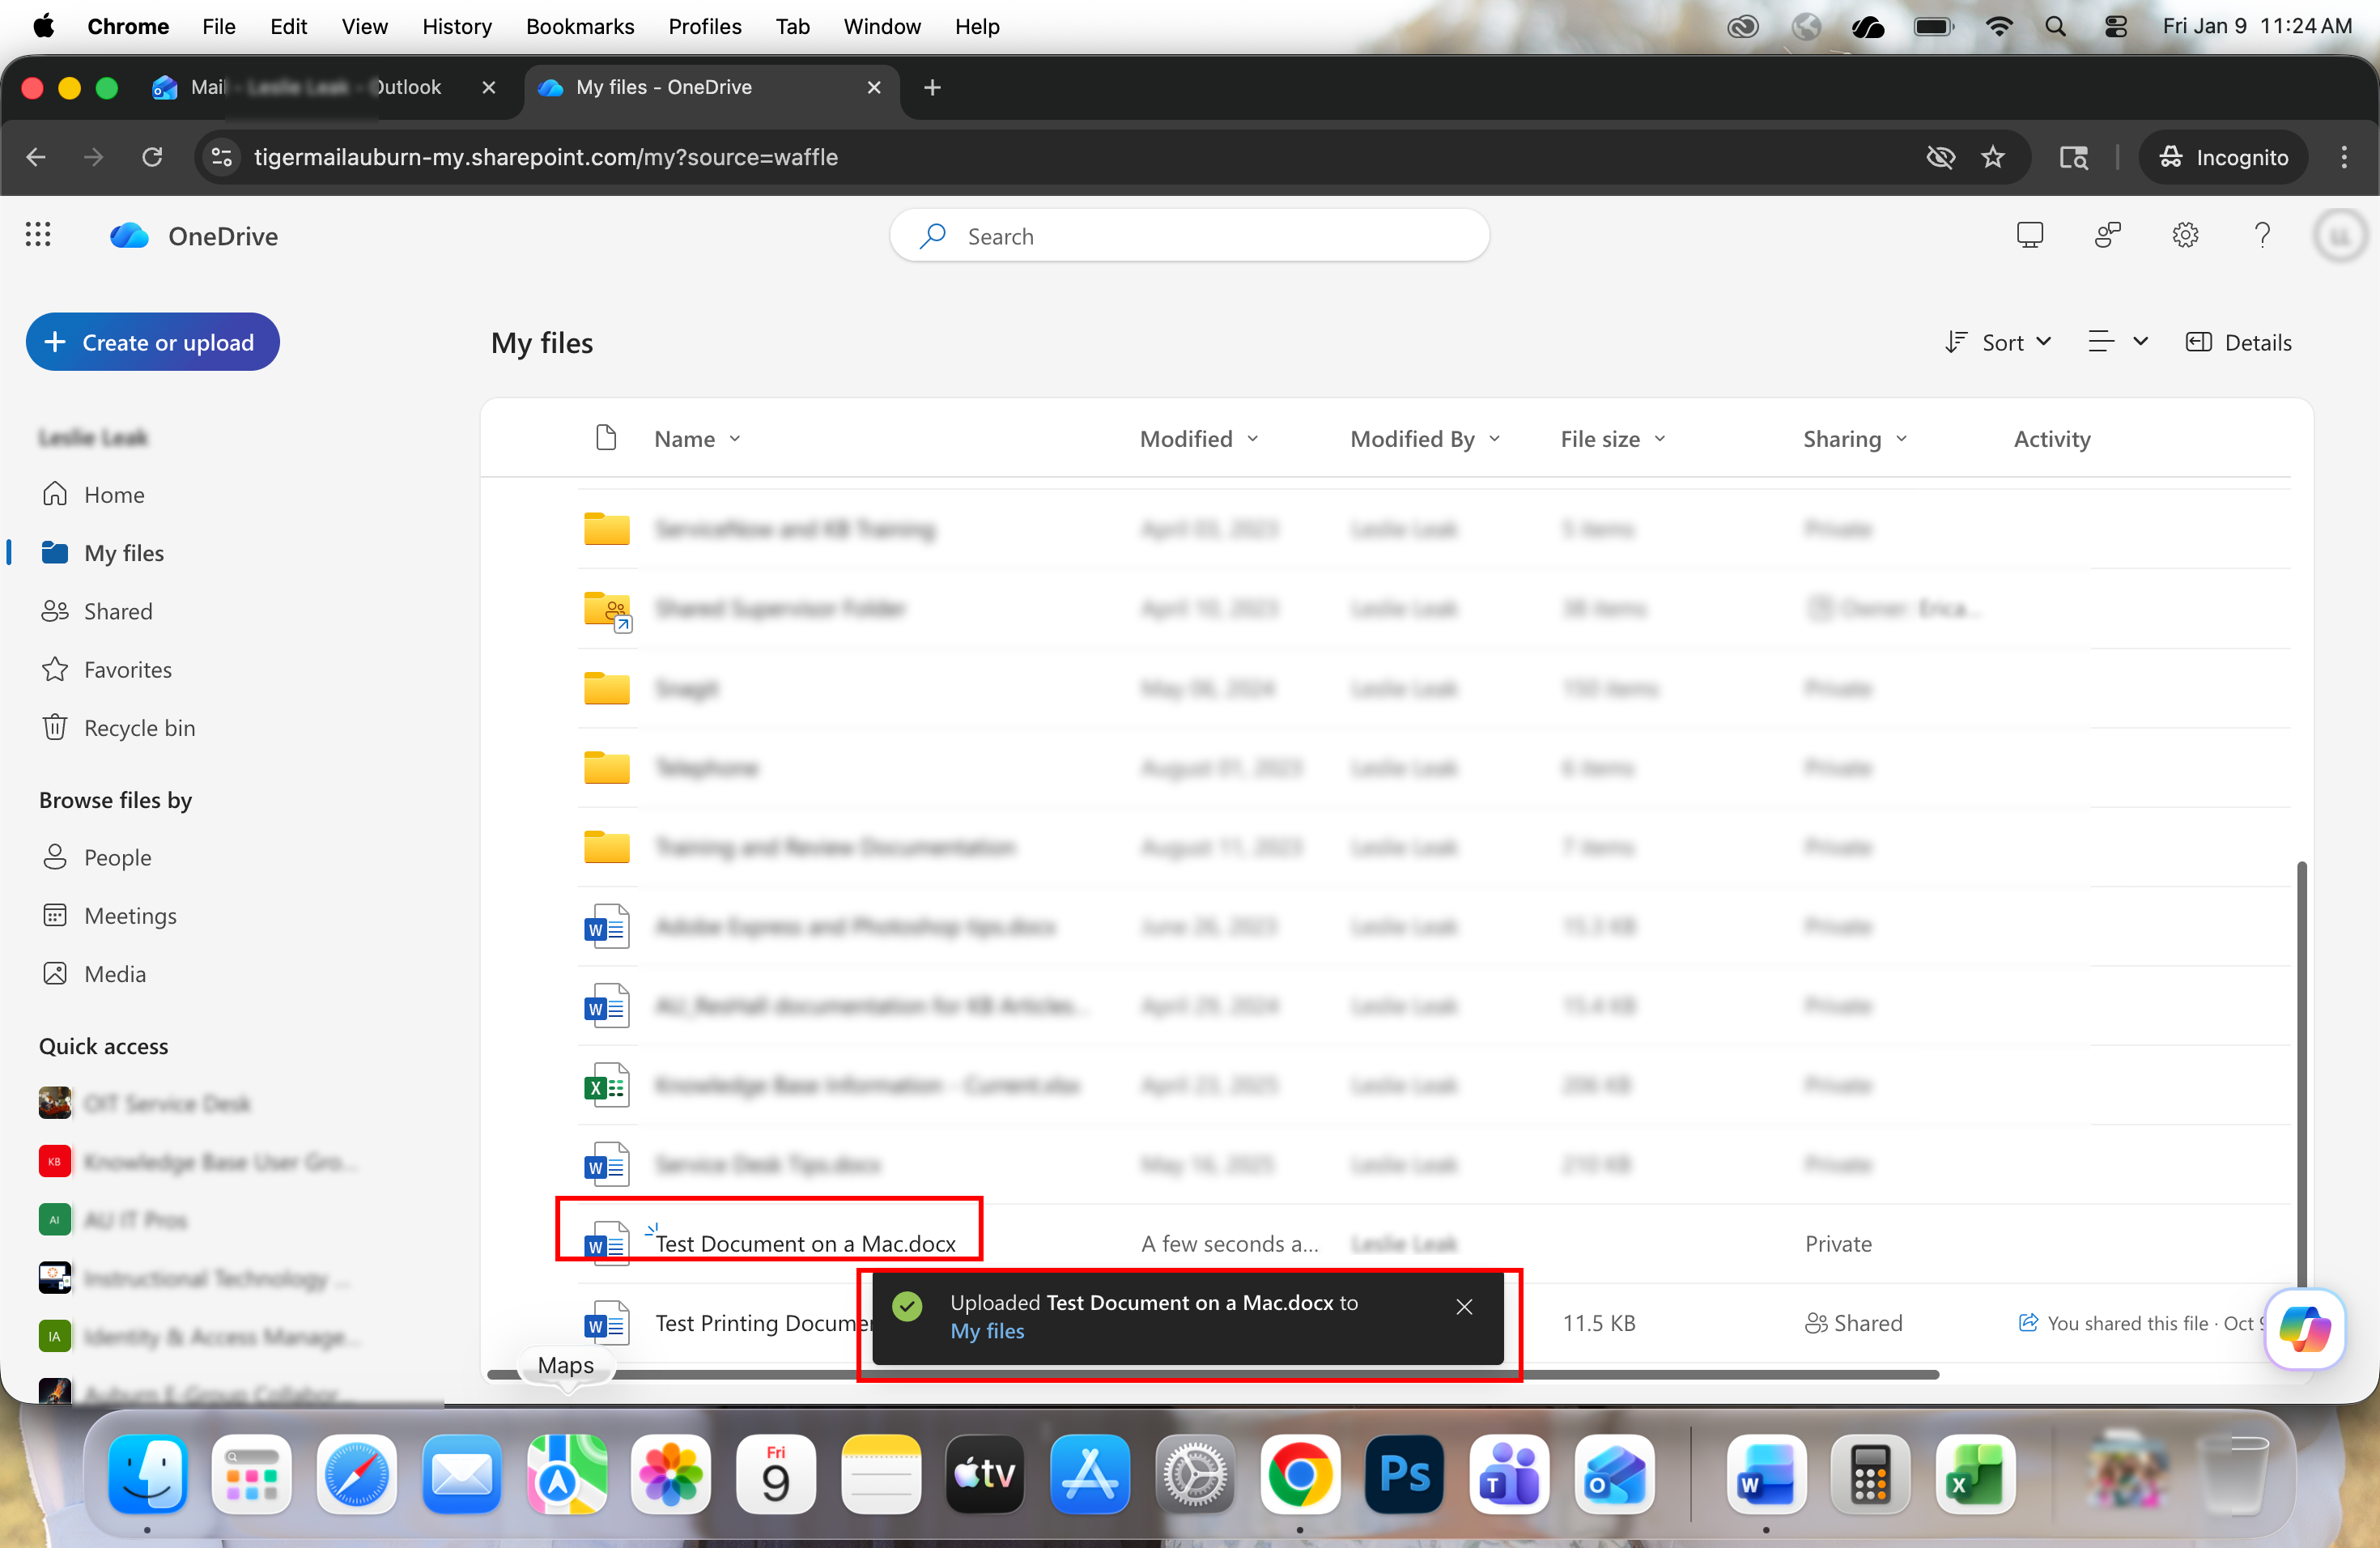The width and height of the screenshot is (2380, 1548).
Task: Open the Sort dropdown
Action: coord(1997,341)
